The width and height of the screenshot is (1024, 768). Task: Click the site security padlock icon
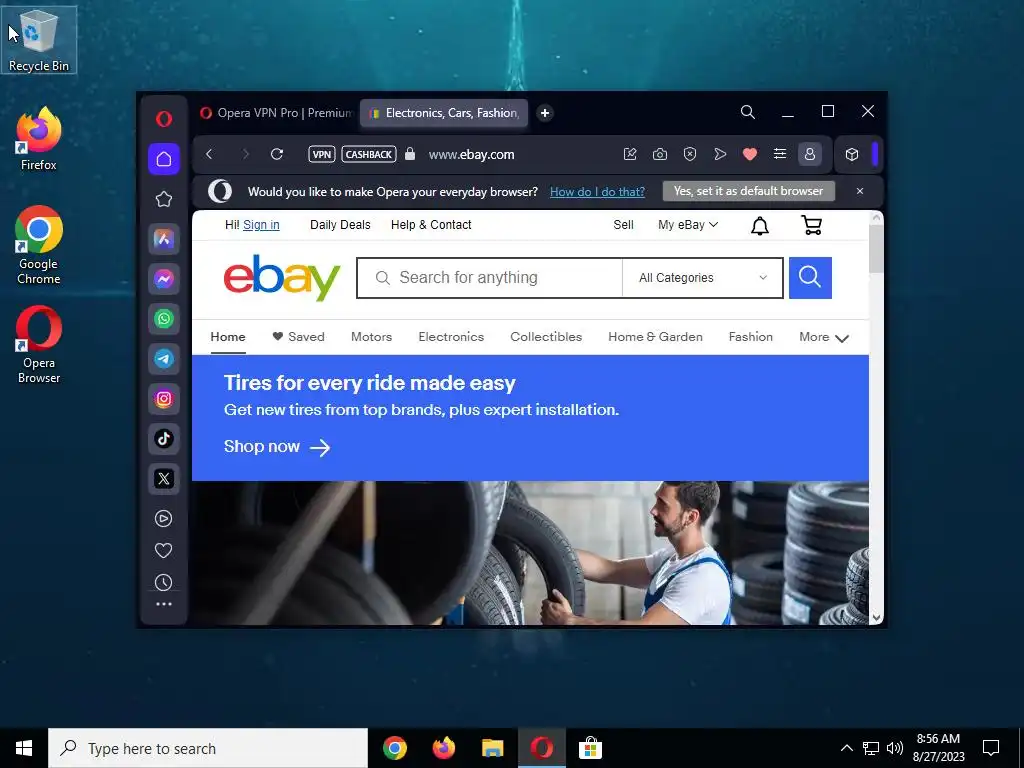410,153
